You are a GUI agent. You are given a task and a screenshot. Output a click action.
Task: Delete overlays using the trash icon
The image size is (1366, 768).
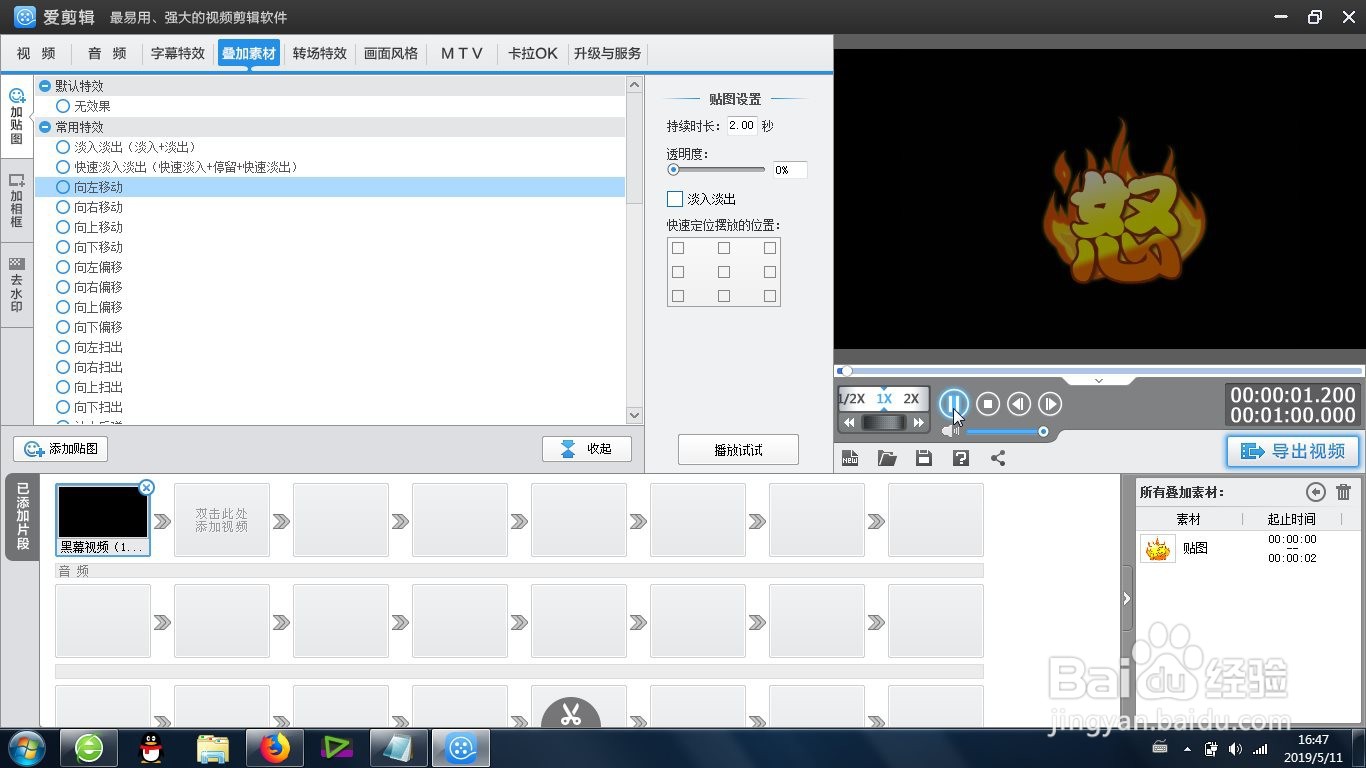coord(1341,492)
